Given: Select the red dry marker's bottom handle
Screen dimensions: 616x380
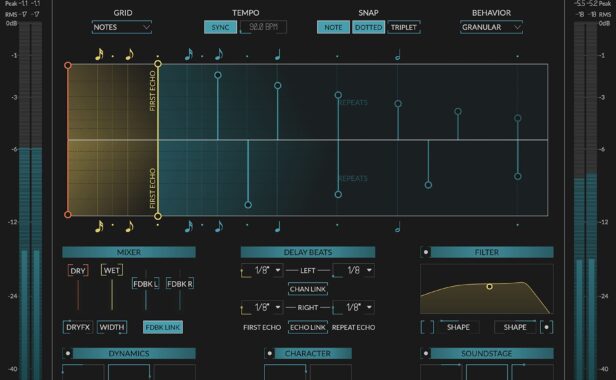Looking at the screenshot, I should point(68,215).
